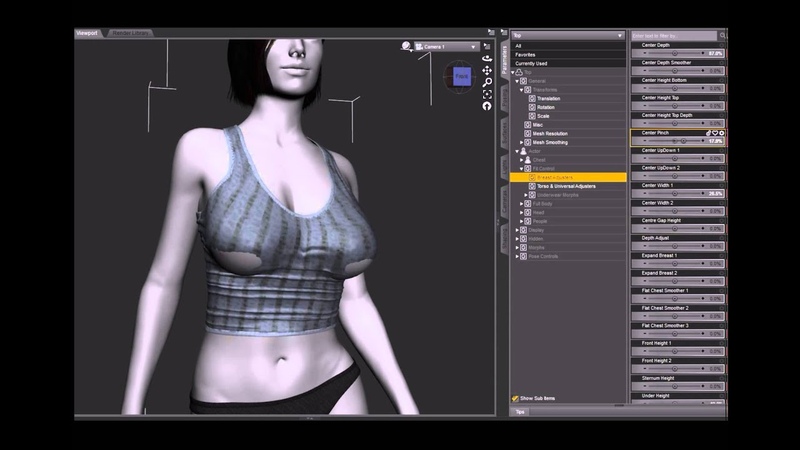Click the Center Width 1 slider
Screen dimensions: 800x450
[x=678, y=193]
